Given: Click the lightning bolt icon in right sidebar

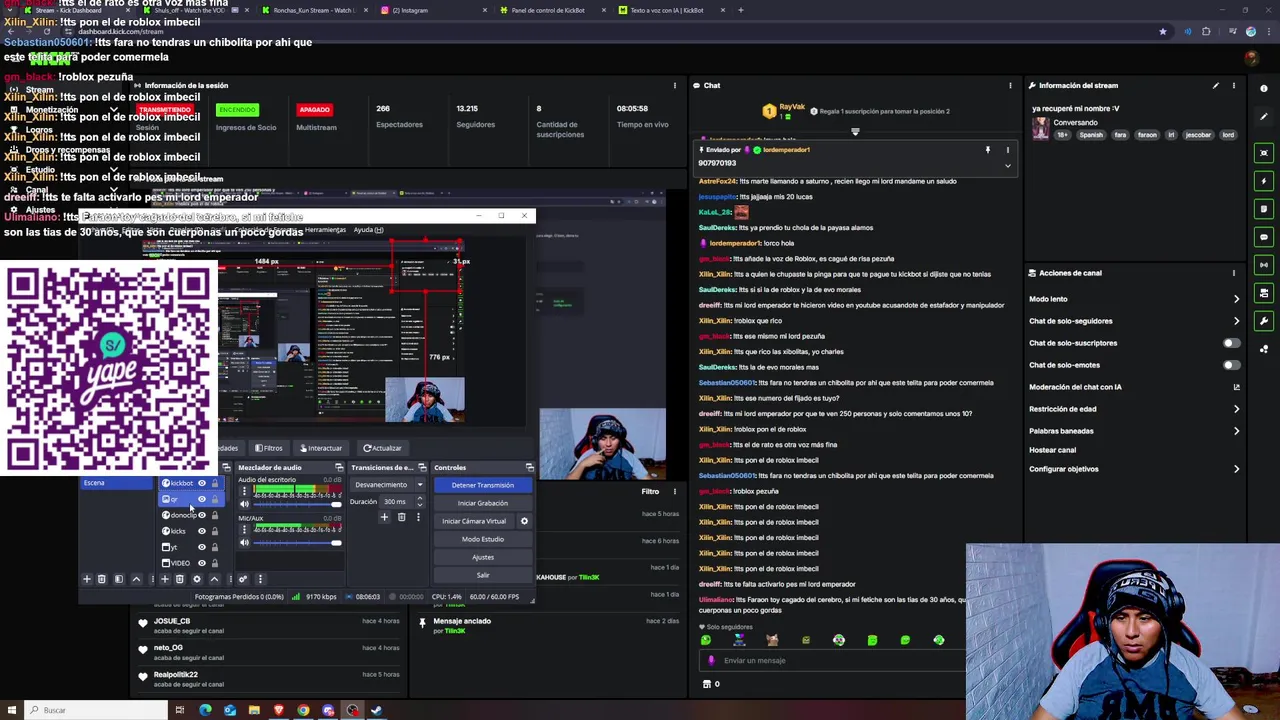Looking at the screenshot, I should 1265,181.
